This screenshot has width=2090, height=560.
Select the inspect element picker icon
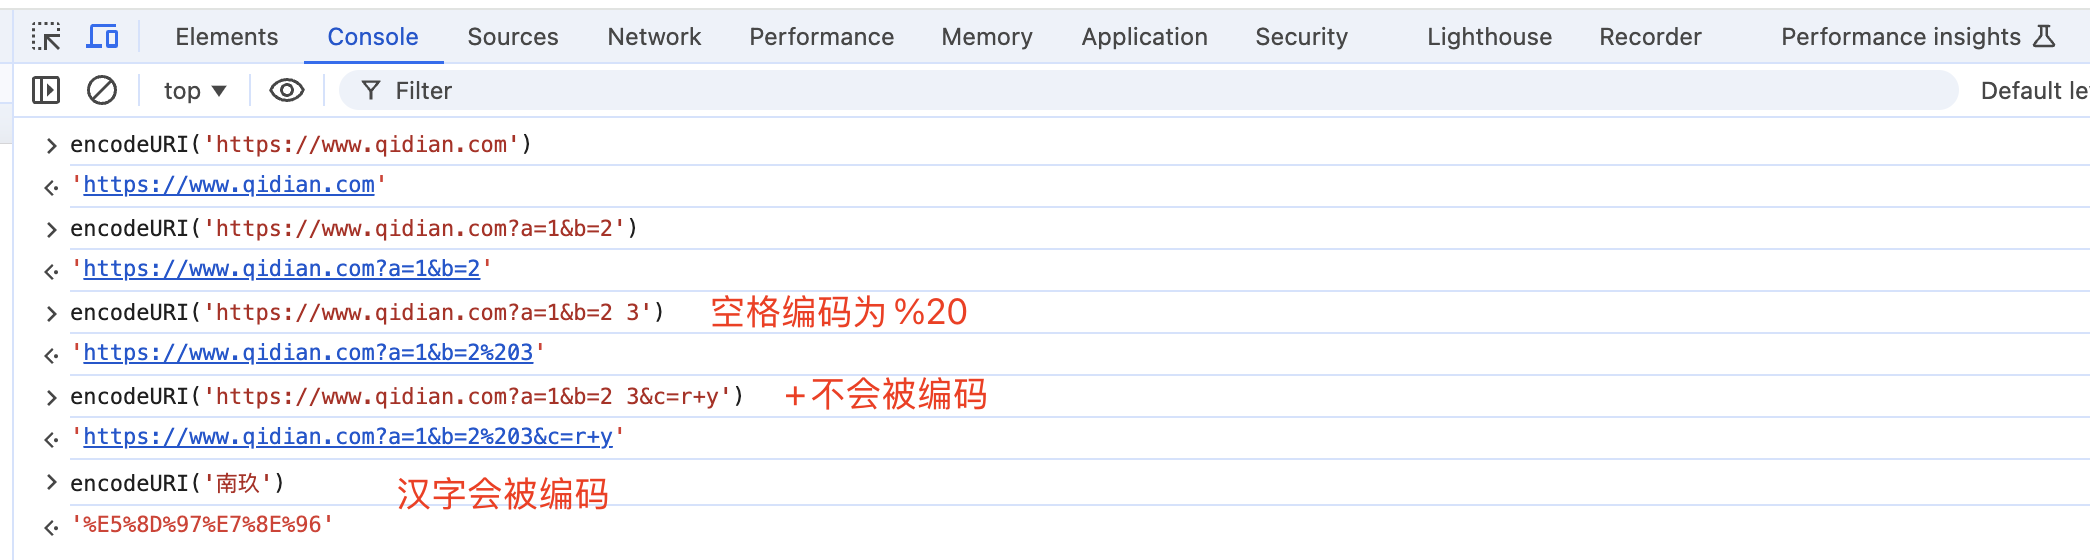point(46,37)
